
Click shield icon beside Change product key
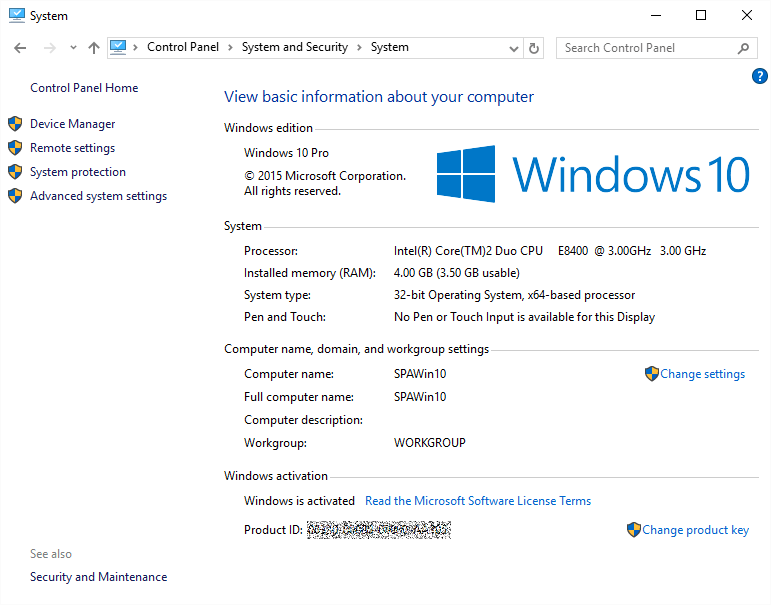pyautogui.click(x=634, y=530)
